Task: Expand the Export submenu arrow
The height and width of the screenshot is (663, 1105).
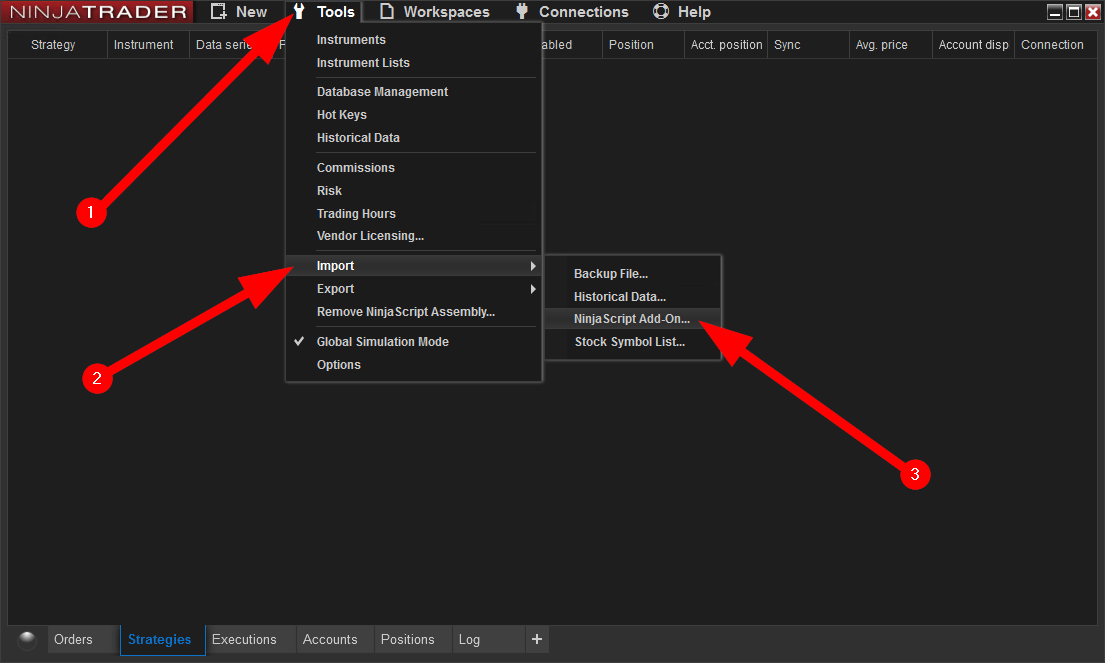Action: [x=533, y=289]
